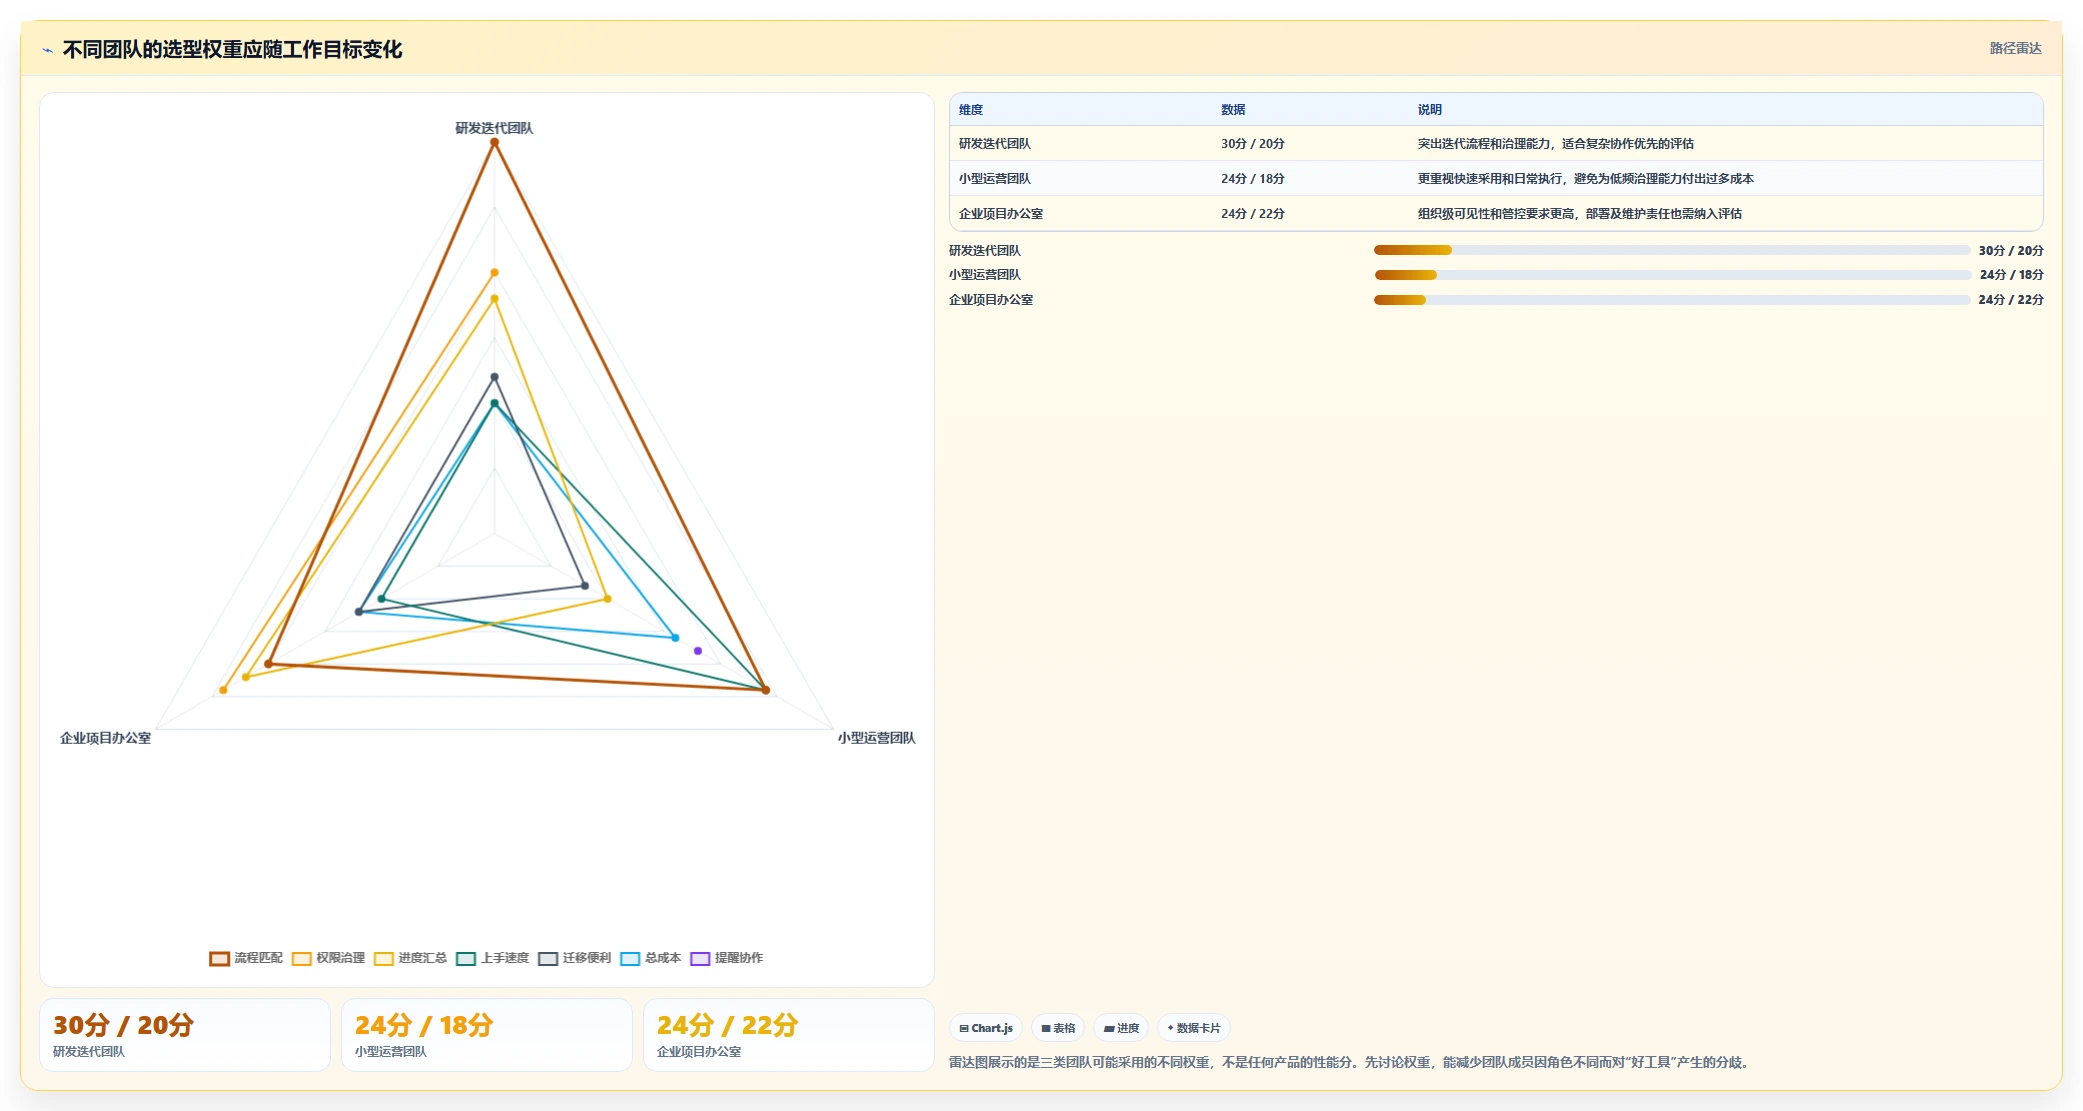Click the small icon before the panel title
2083x1111 pixels.
click(x=47, y=50)
